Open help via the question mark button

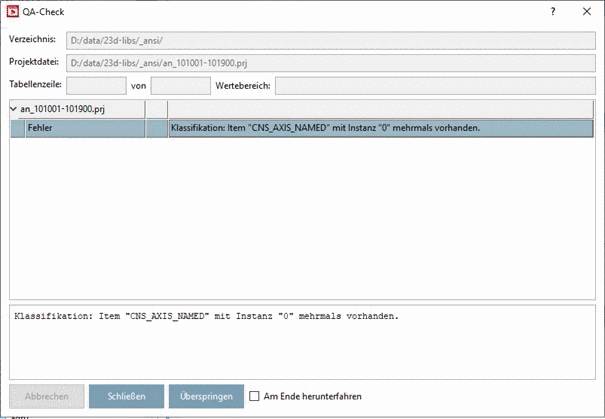pos(553,12)
